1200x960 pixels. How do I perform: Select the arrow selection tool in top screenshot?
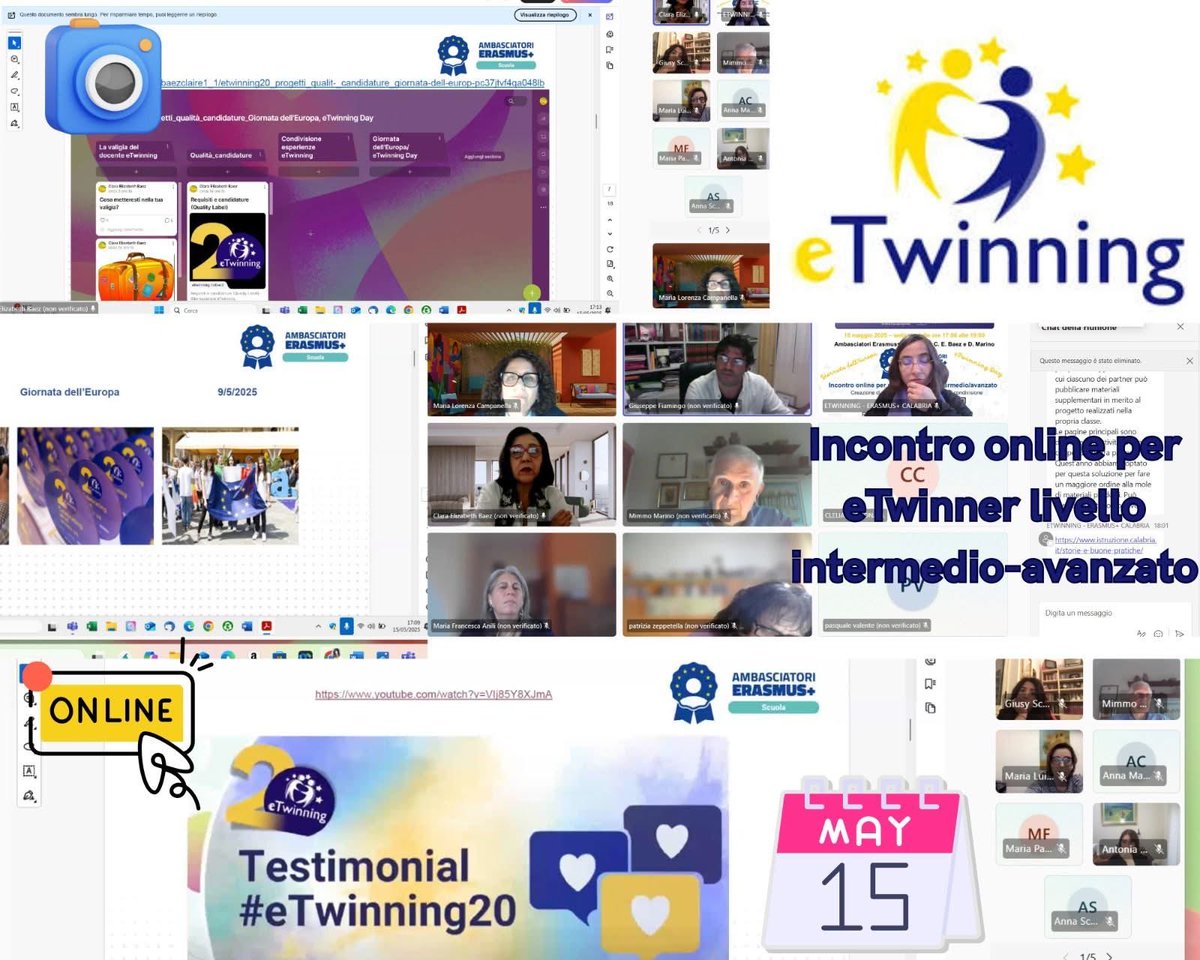tap(14, 43)
